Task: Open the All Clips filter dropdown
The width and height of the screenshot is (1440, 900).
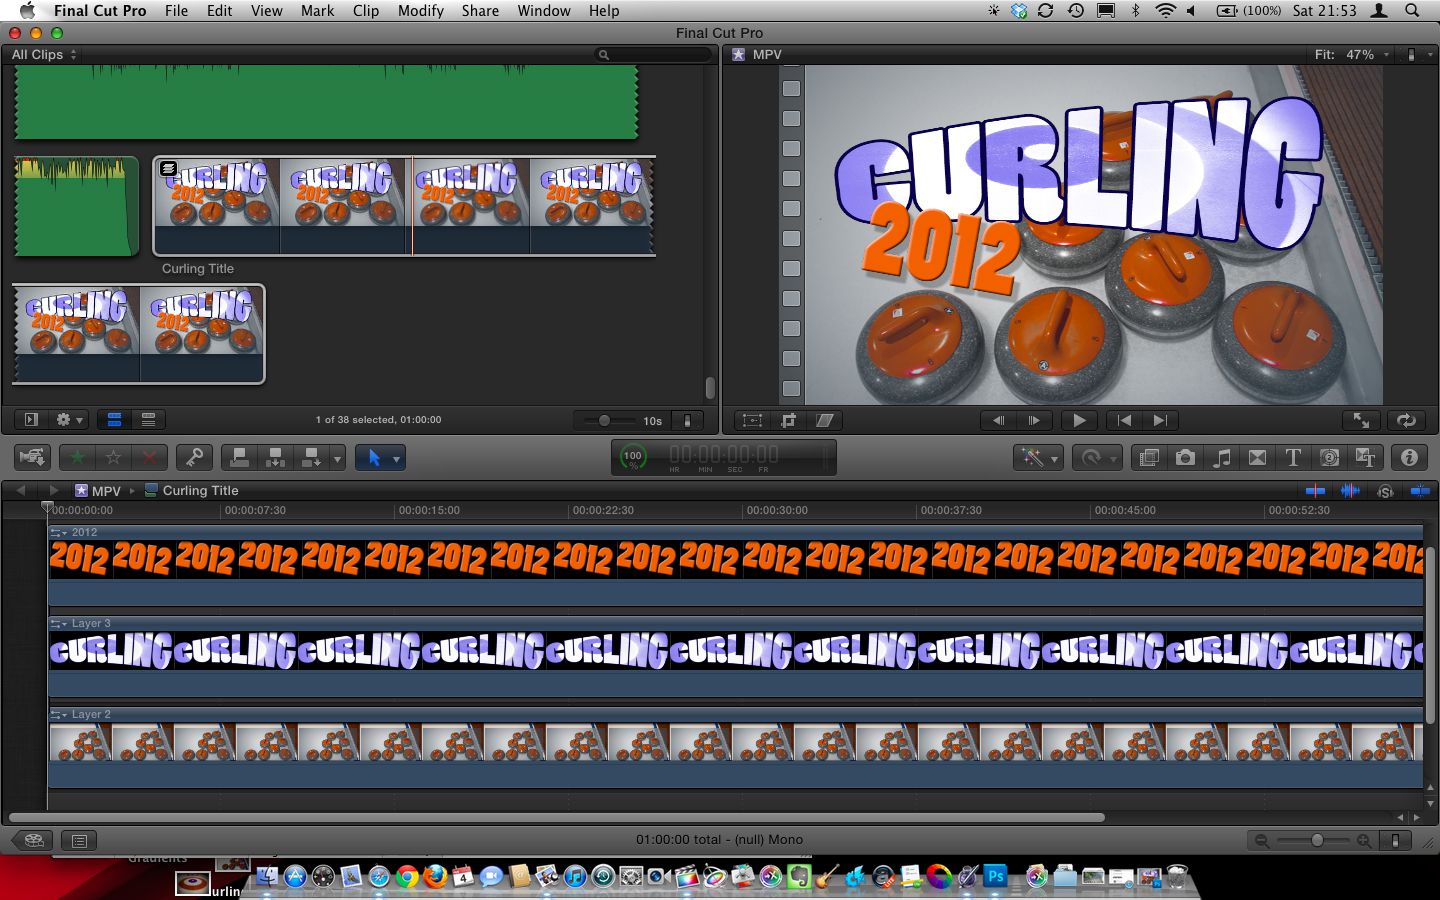Action: point(44,55)
